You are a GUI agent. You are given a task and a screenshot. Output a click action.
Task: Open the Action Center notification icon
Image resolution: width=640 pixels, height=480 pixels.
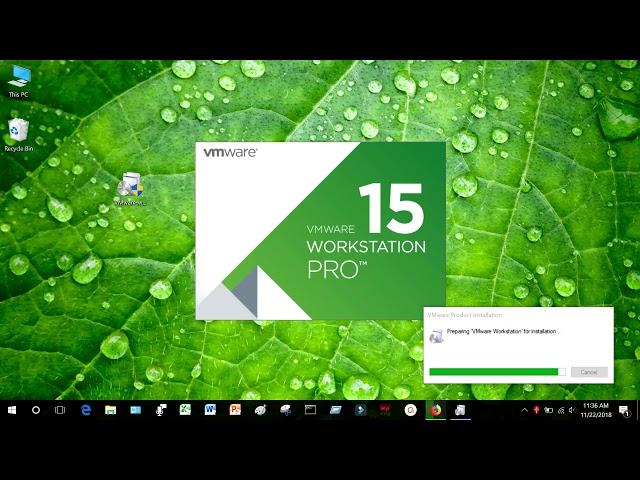(x=624, y=410)
